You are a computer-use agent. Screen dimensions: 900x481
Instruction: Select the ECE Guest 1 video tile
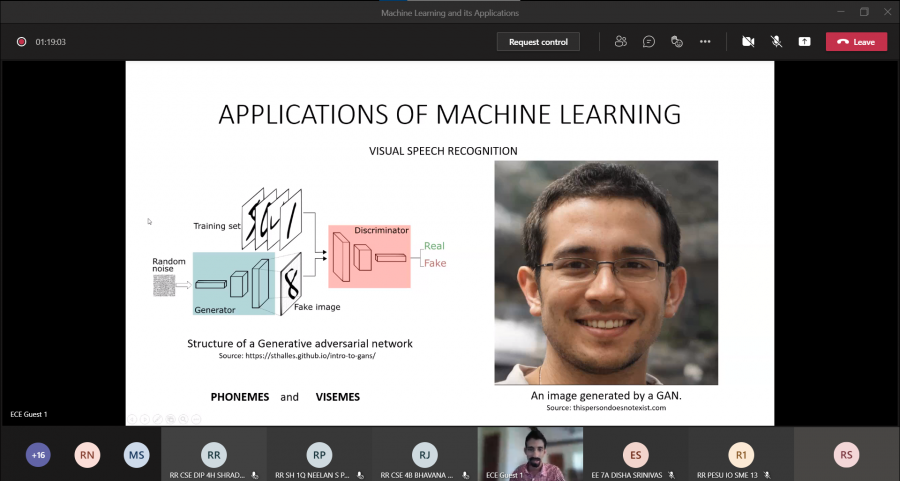click(529, 455)
